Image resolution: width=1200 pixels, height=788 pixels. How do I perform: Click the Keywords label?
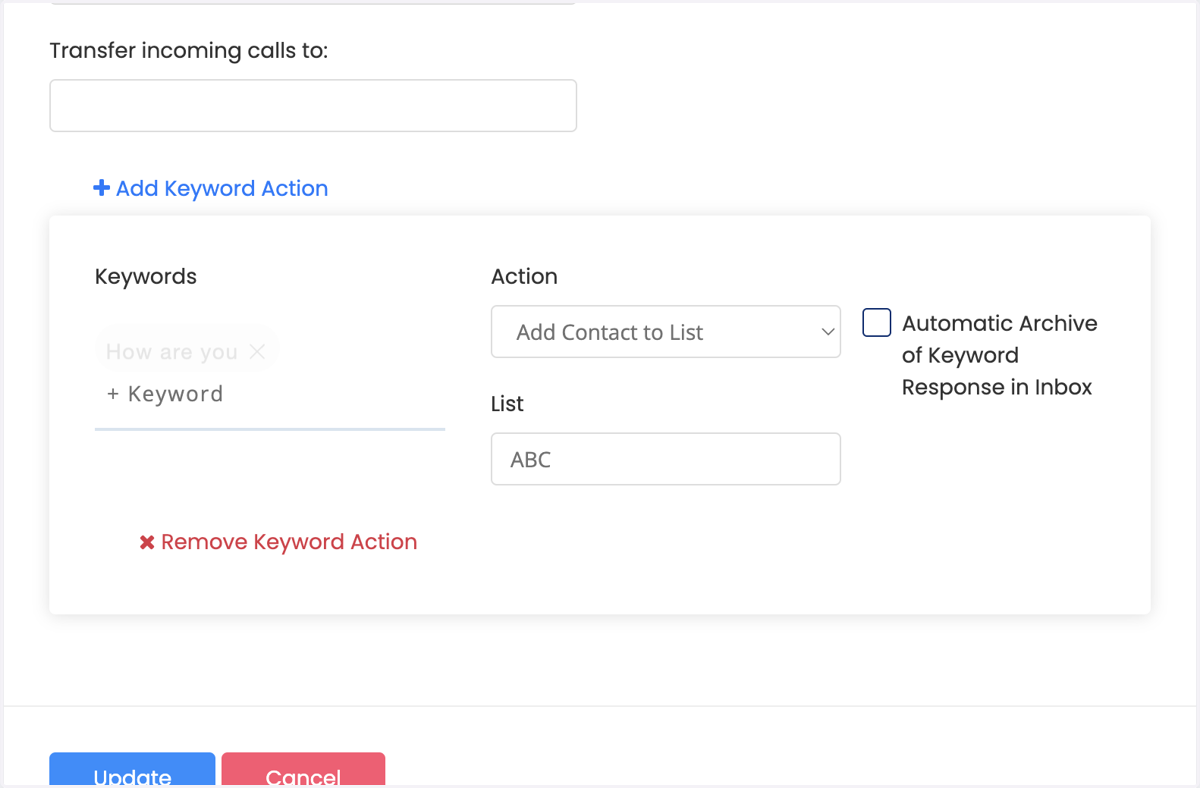[x=146, y=277]
